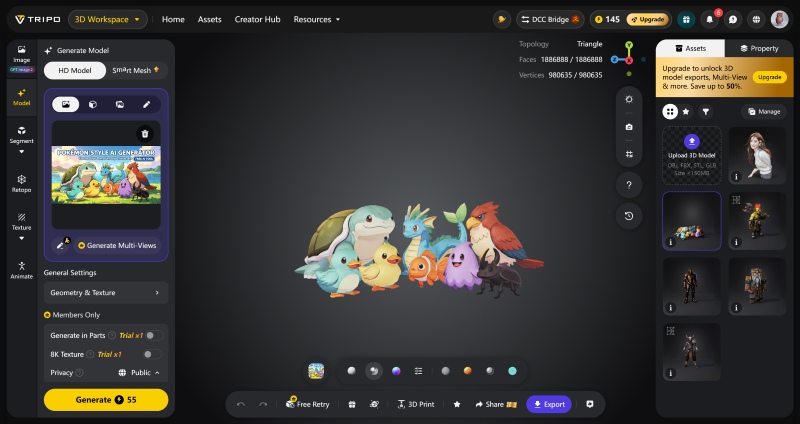Screen dimensions: 800x424
Task: Click the megaphone announcement icon
Action: [x=502, y=19]
